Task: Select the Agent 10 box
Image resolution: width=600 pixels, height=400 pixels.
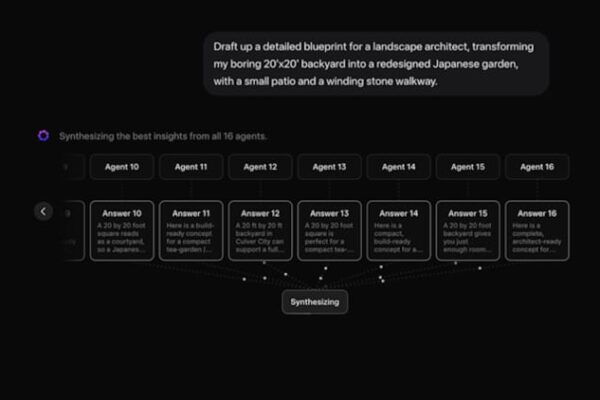Action: pos(122,167)
